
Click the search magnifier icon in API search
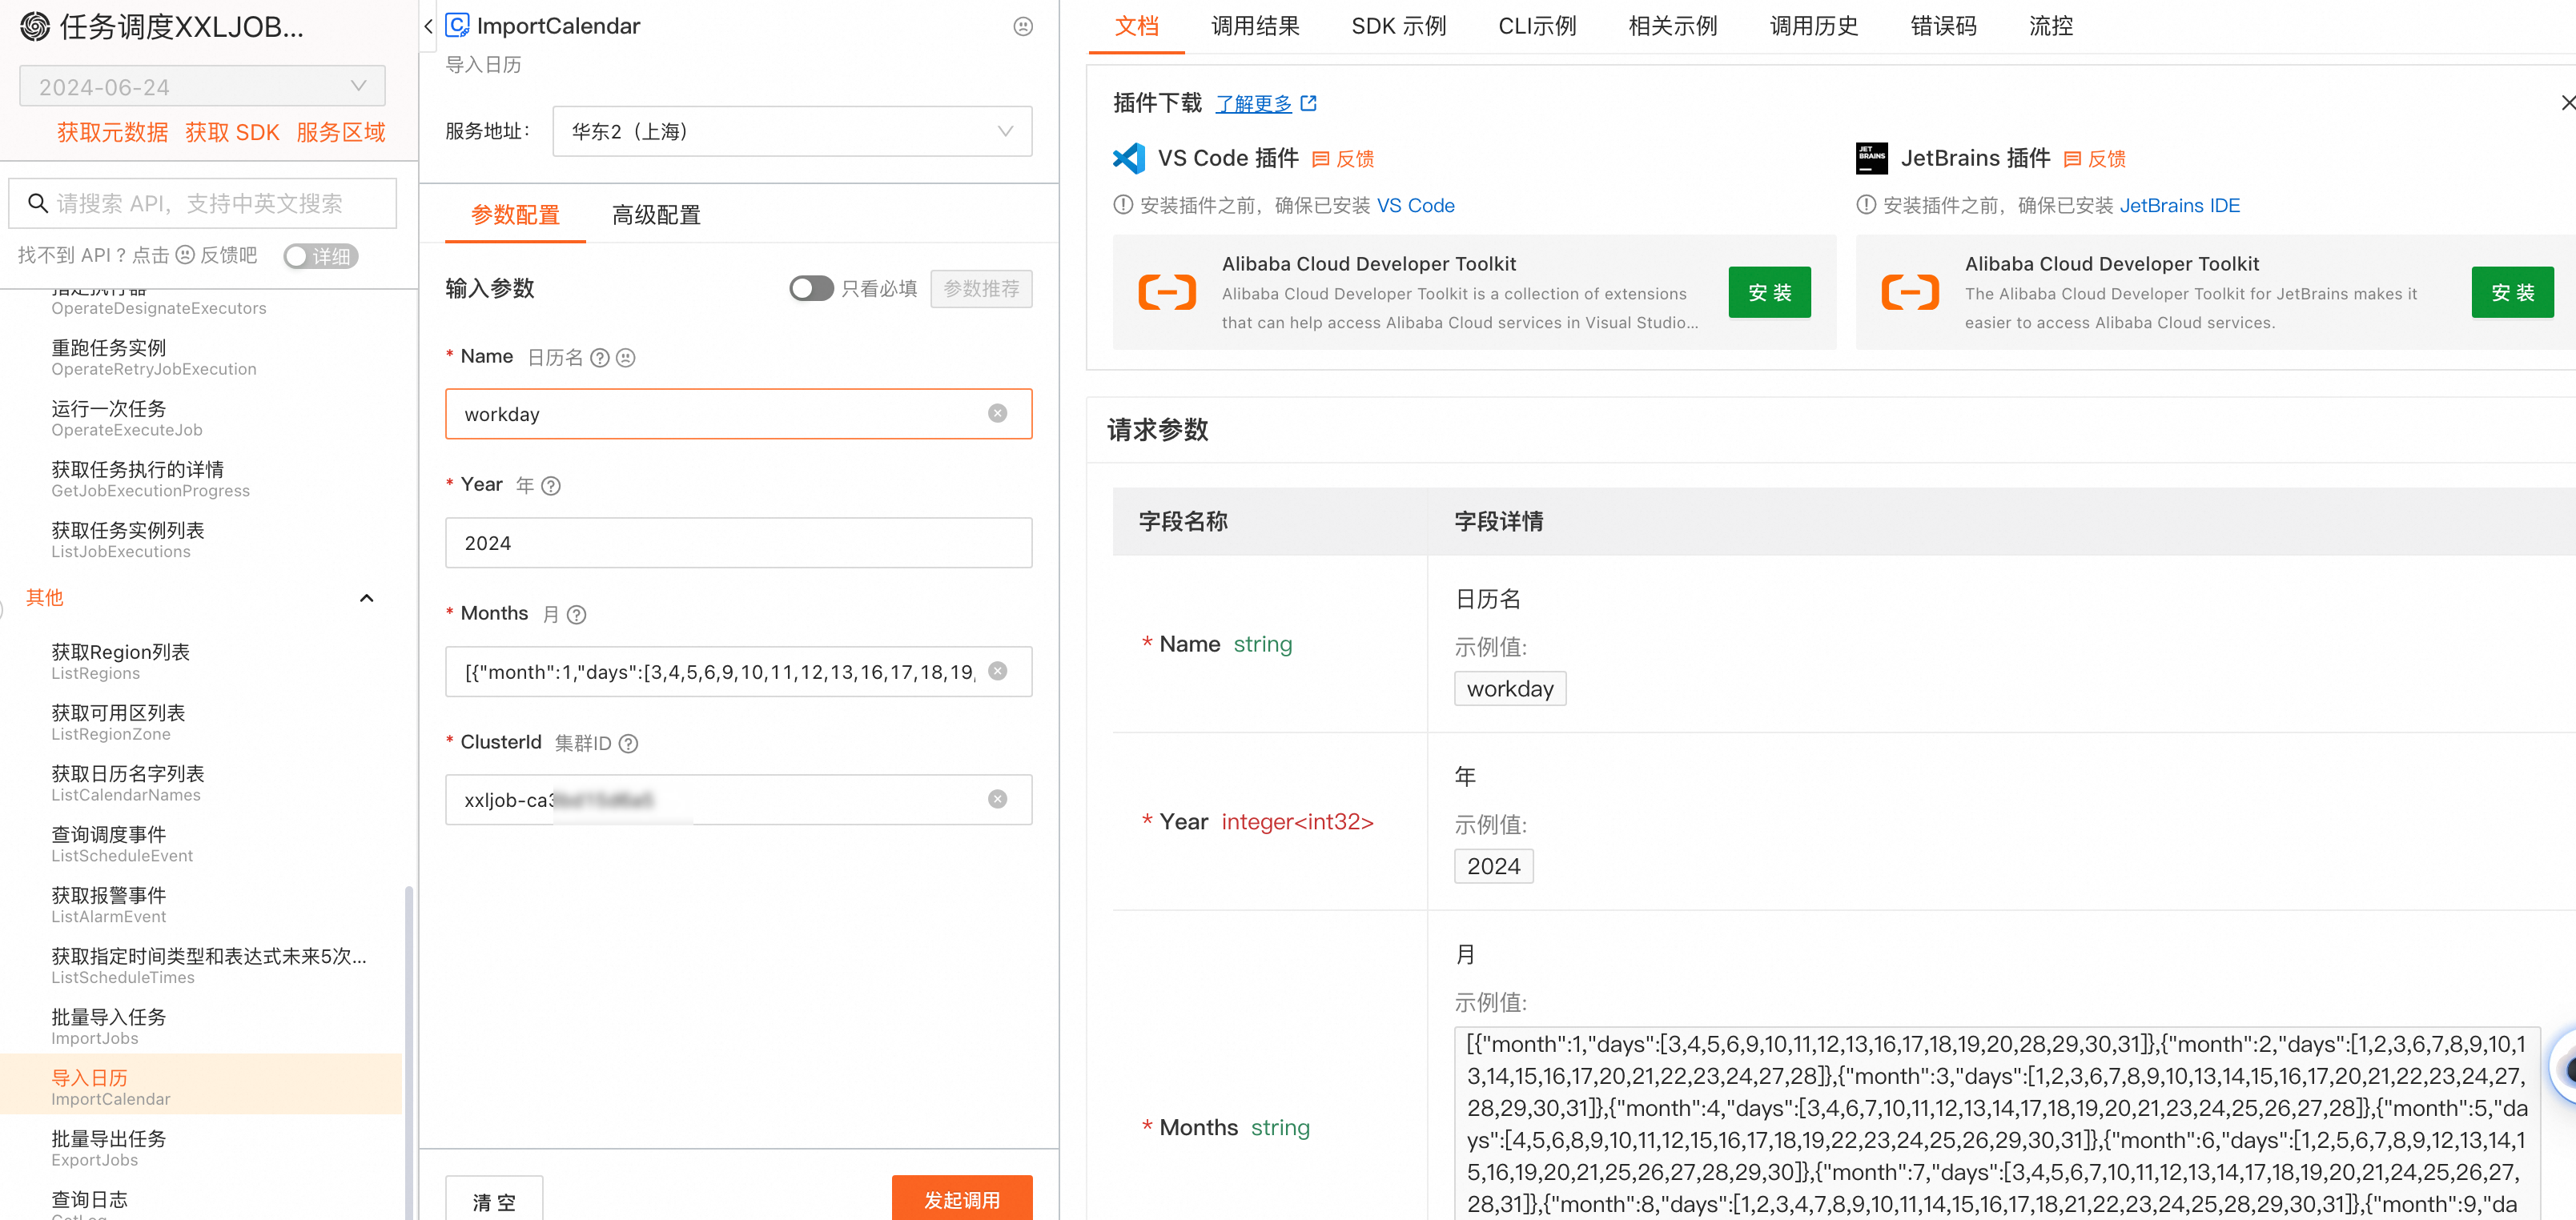click(x=38, y=203)
